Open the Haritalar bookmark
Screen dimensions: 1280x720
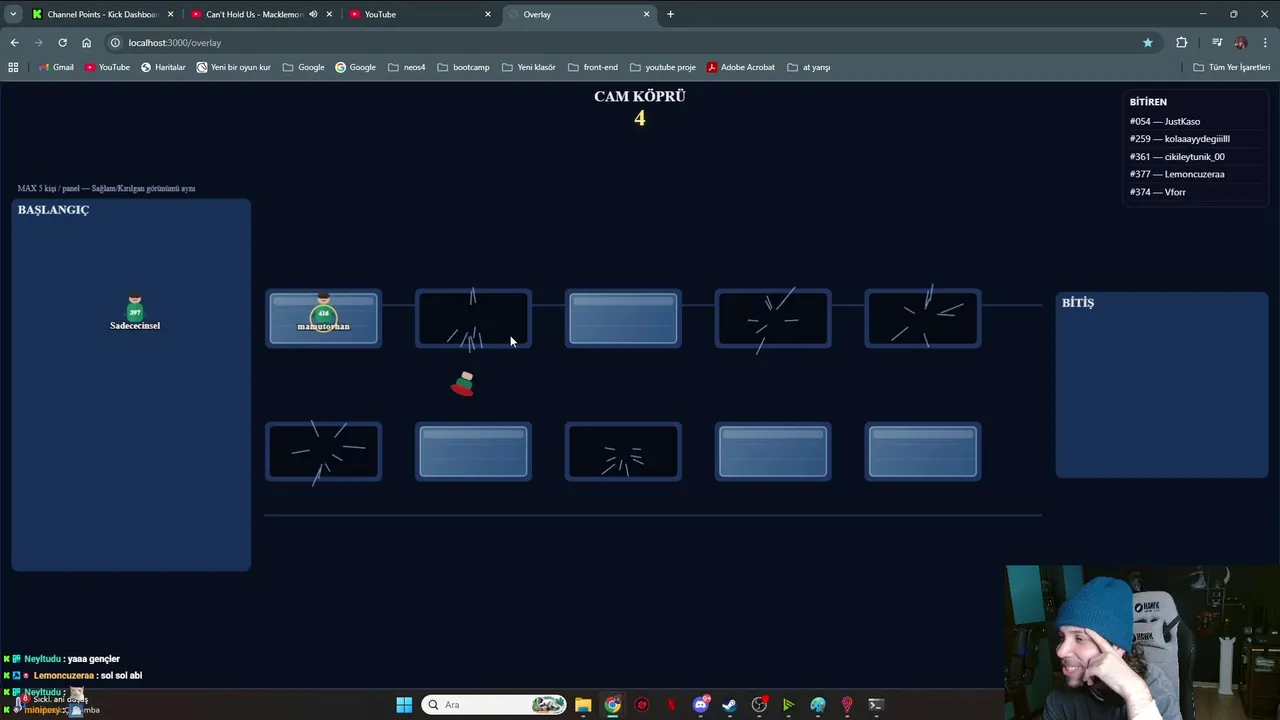pyautogui.click(x=163, y=67)
